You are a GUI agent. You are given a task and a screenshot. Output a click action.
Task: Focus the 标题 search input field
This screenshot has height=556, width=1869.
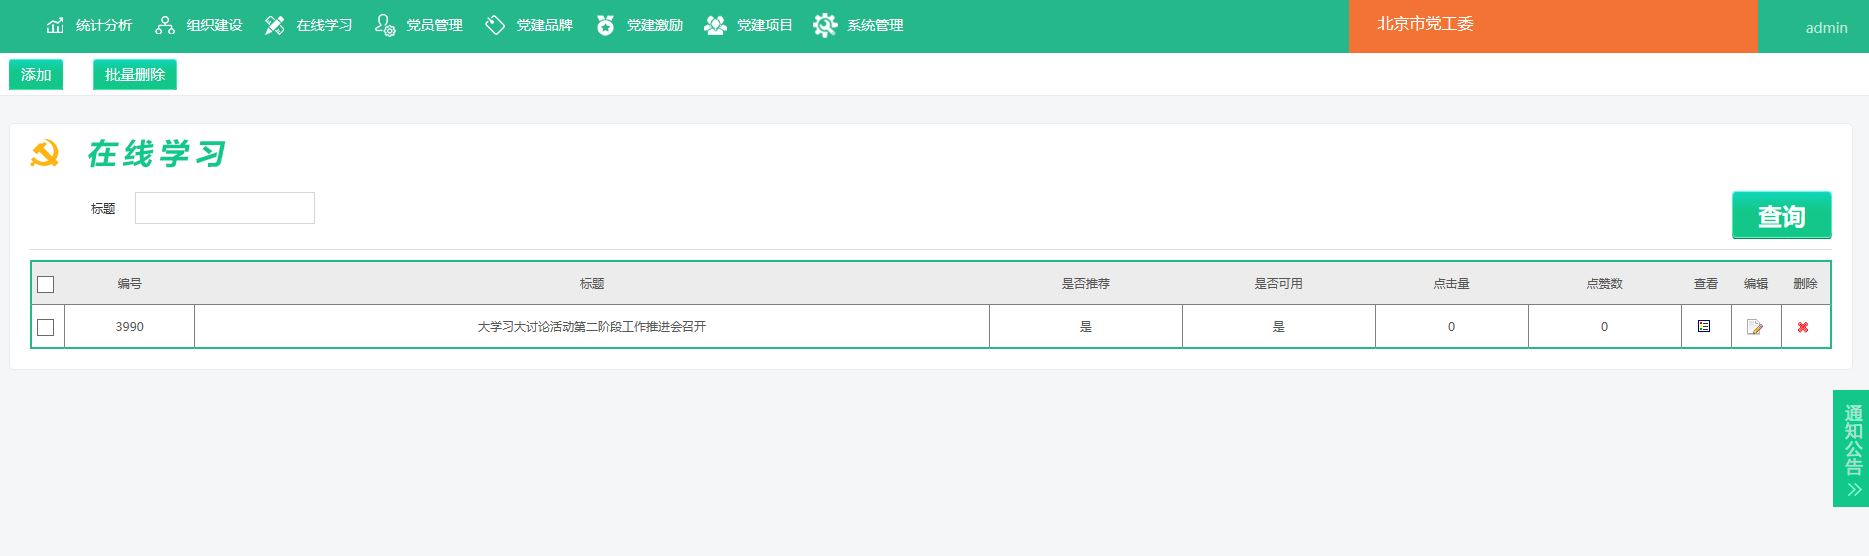click(225, 208)
